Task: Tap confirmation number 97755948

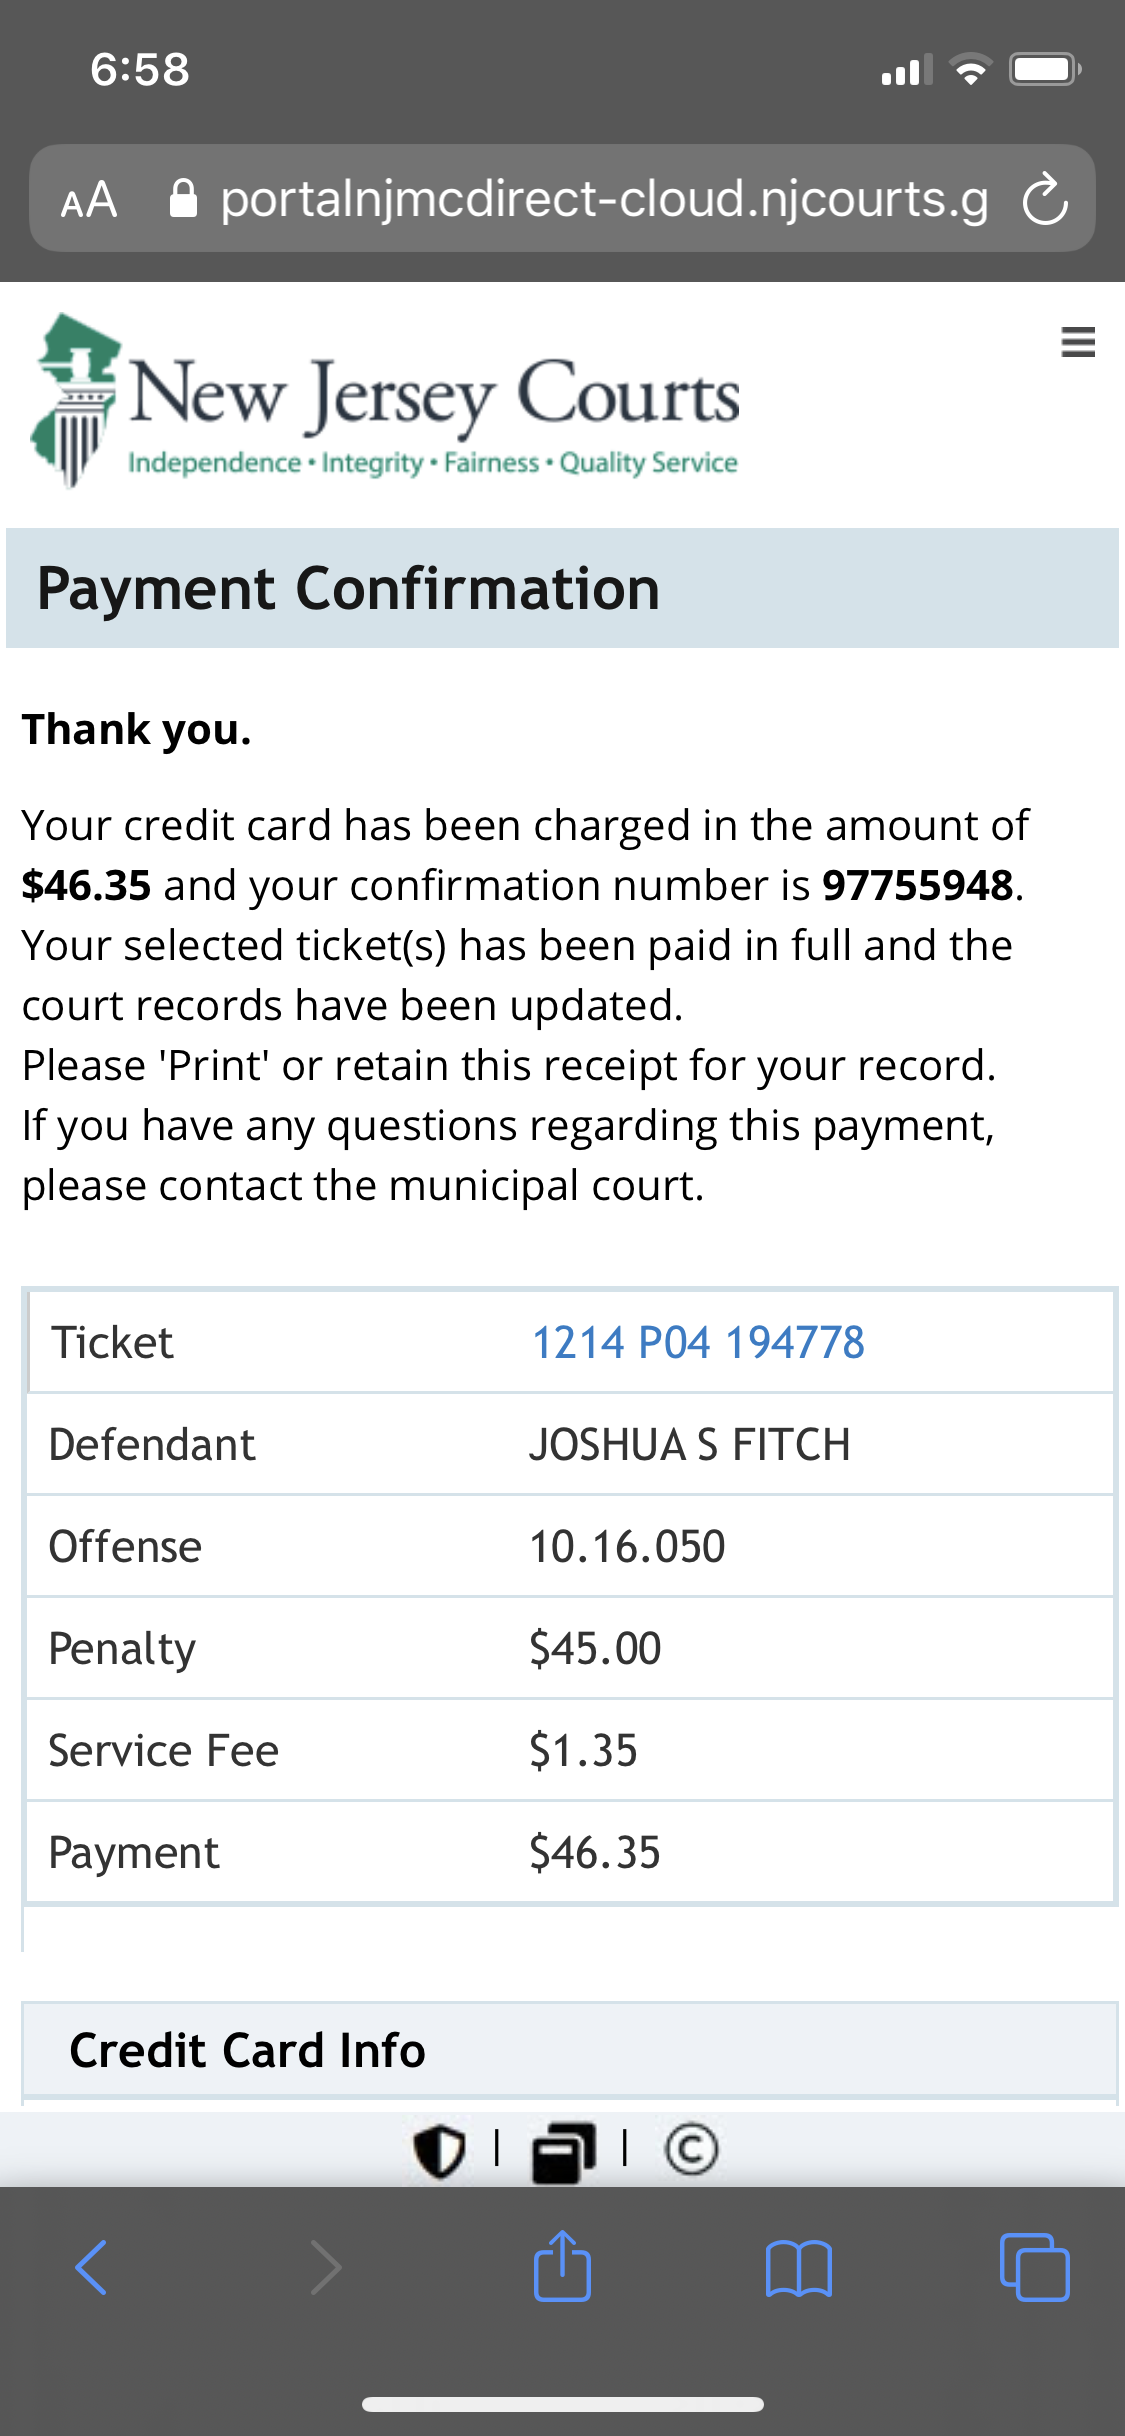Action: (x=917, y=886)
